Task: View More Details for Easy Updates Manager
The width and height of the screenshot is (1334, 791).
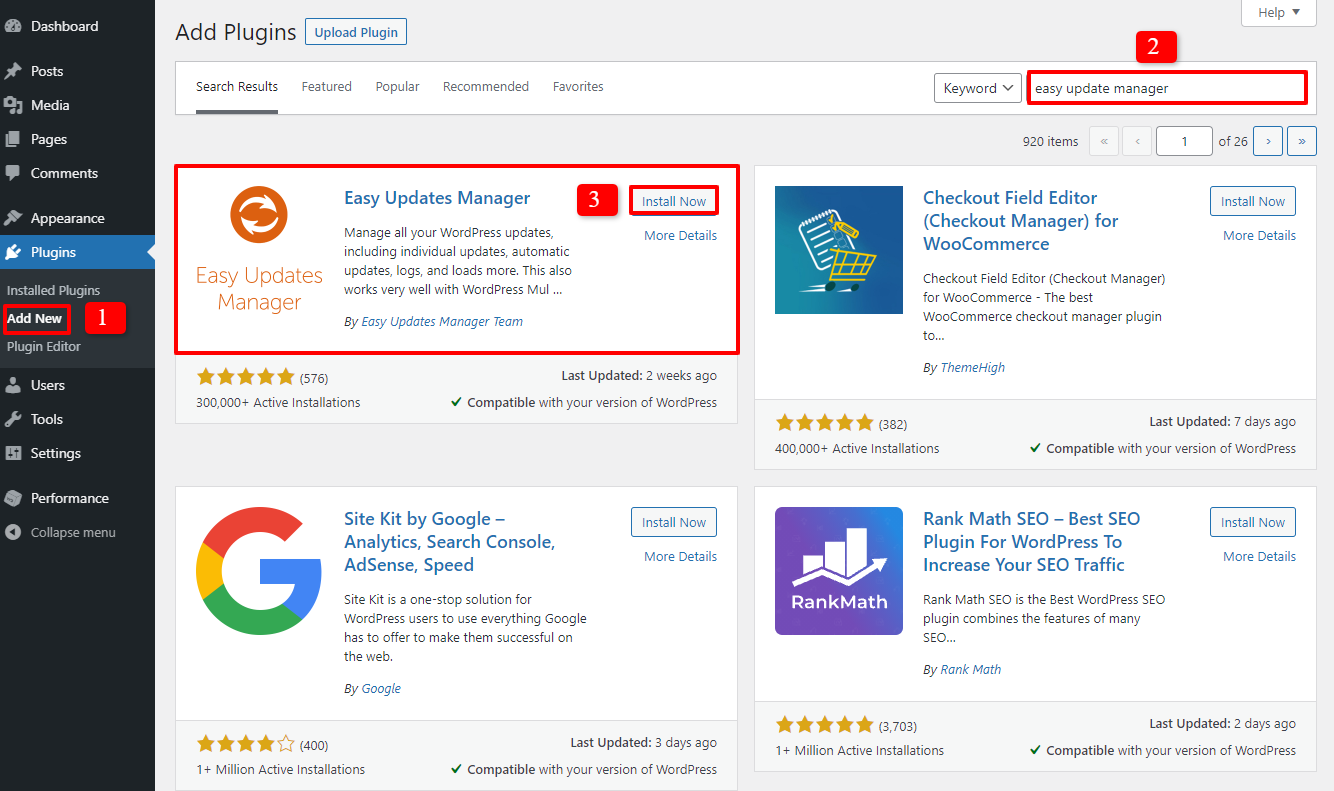Action: click(680, 235)
